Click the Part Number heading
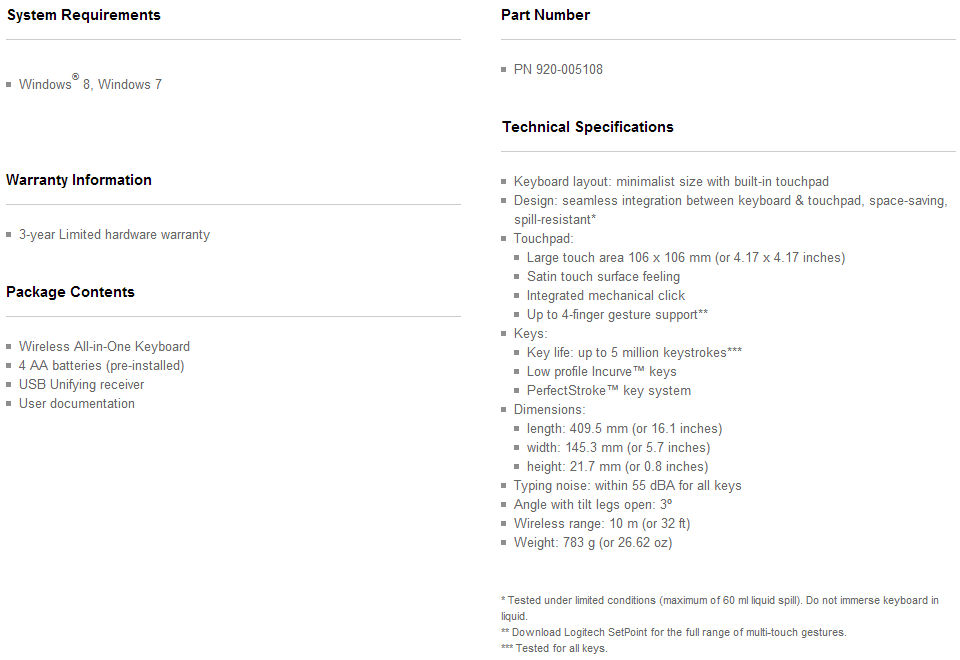This screenshot has width=960, height=660. [x=545, y=15]
